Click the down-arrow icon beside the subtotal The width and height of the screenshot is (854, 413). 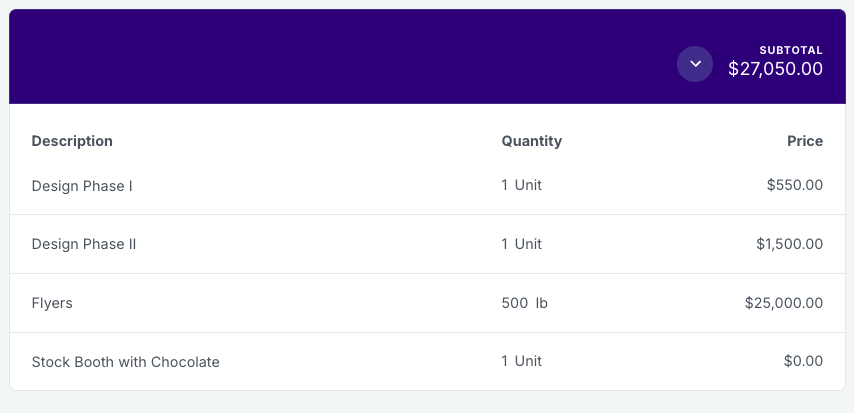click(695, 64)
